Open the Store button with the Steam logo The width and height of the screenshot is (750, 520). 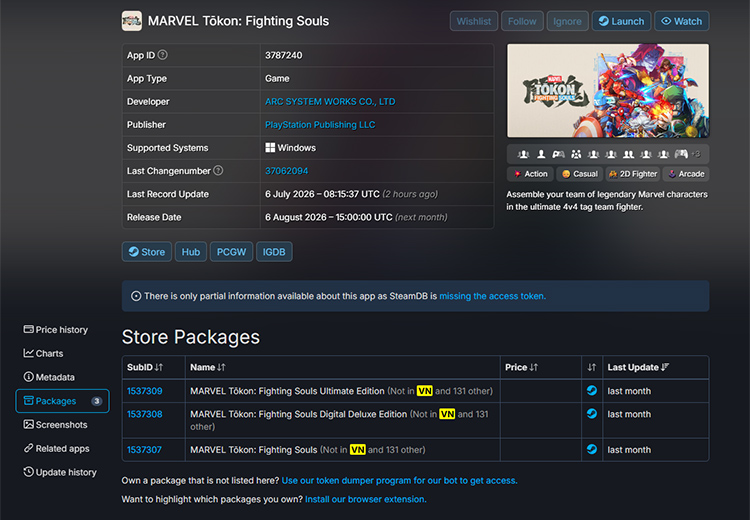(147, 252)
